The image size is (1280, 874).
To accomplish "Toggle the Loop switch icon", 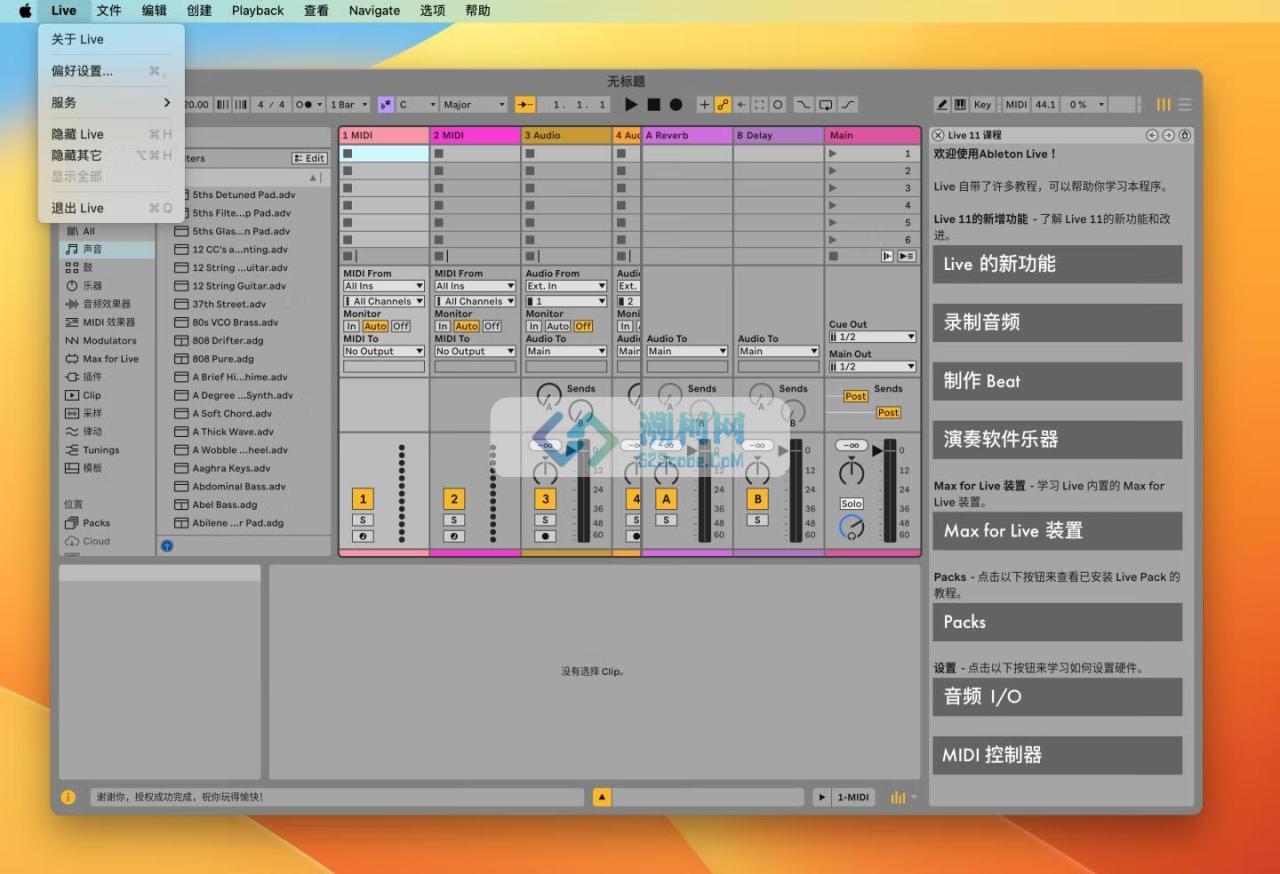I will coord(826,104).
